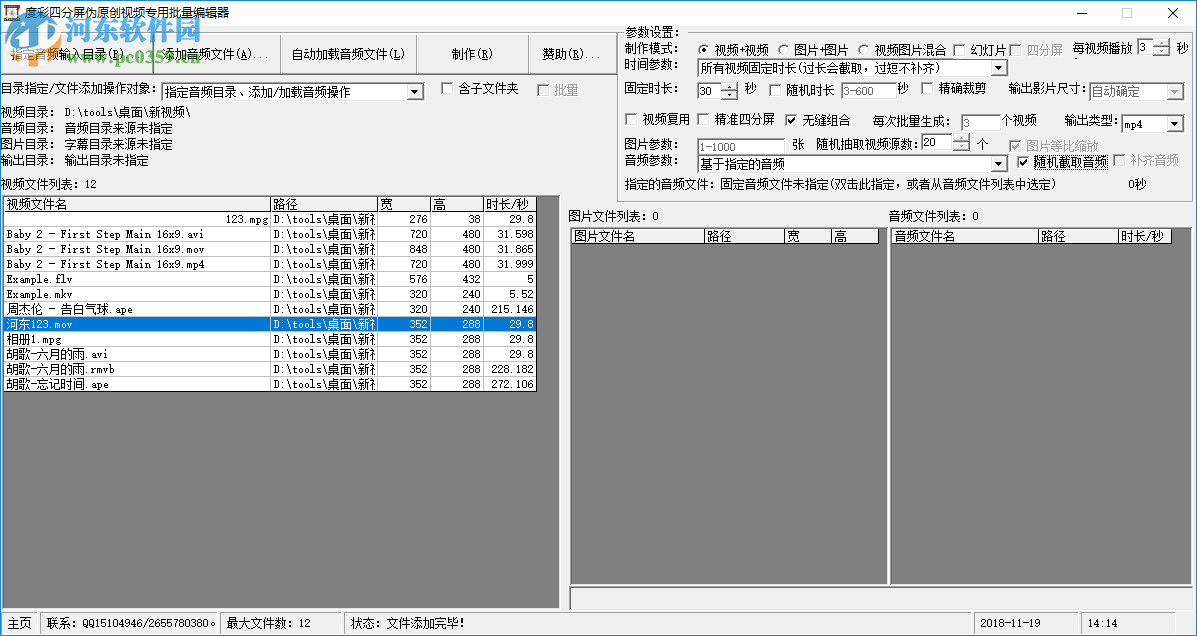Choose the 视频图片混合 radio option
1197x636 pixels.
[x=863, y=50]
